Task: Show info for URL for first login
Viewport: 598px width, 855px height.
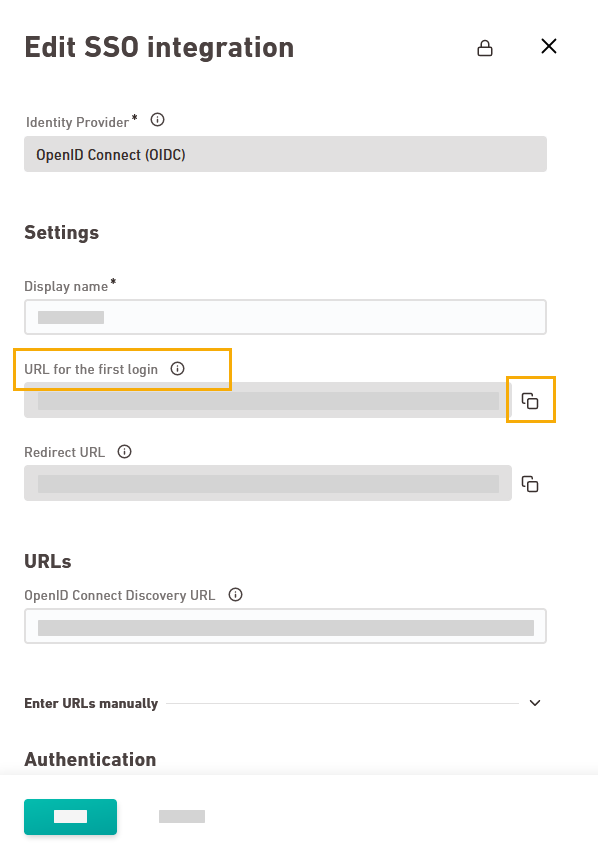Action: pyautogui.click(x=178, y=369)
